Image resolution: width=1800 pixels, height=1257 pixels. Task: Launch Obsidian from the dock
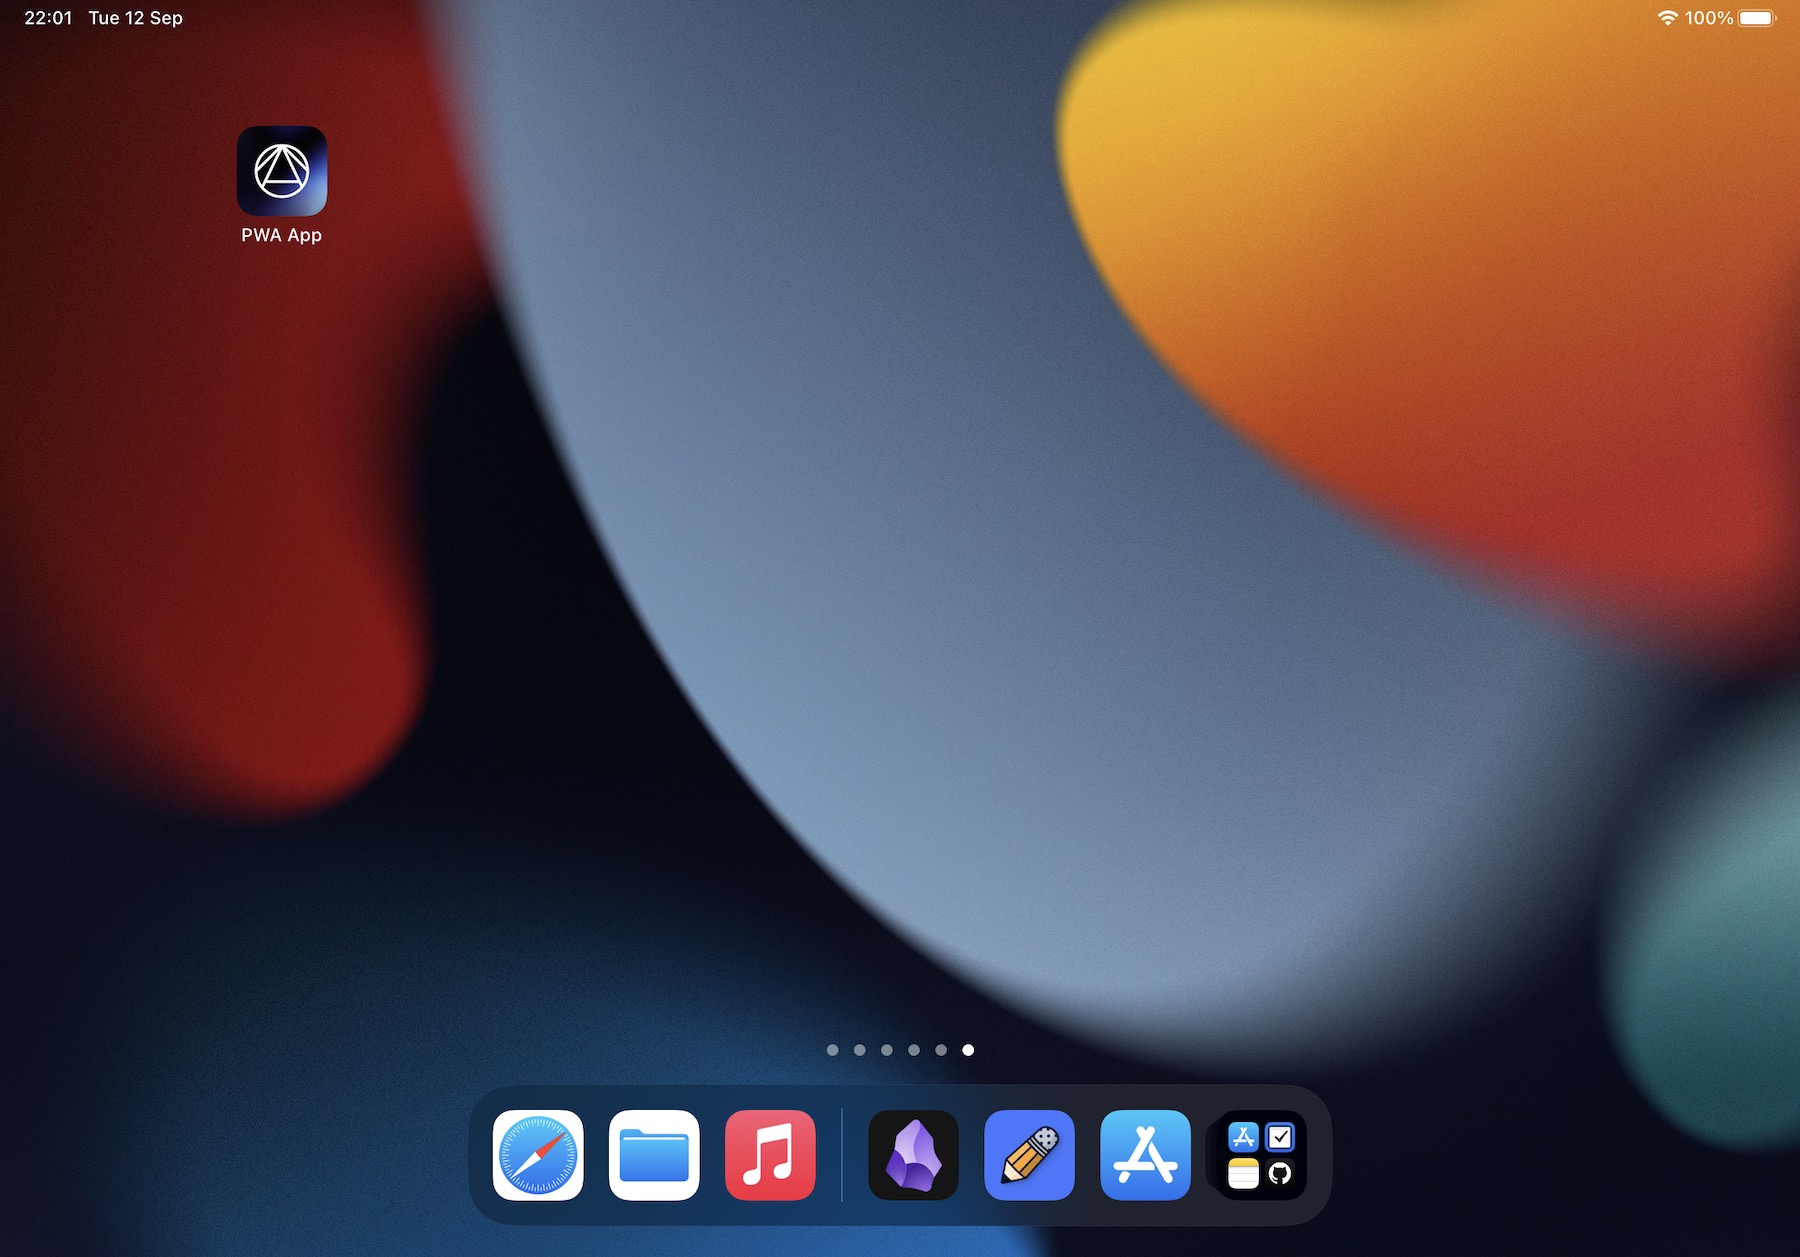point(914,1155)
